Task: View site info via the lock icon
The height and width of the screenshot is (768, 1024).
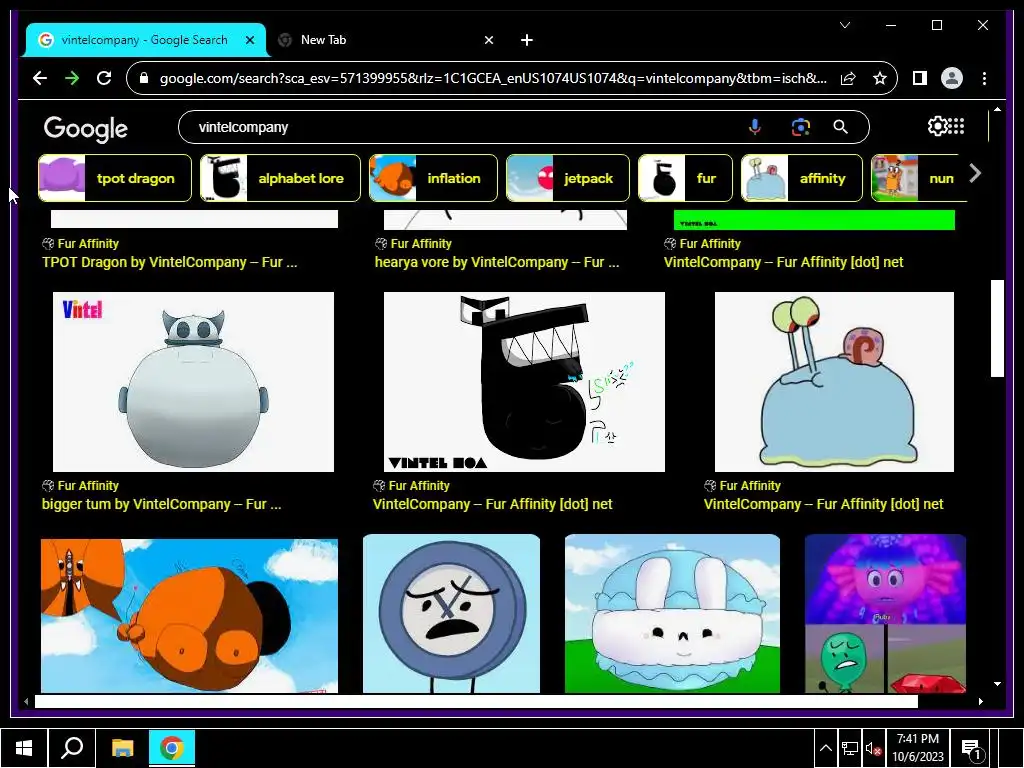Action: tap(144, 78)
